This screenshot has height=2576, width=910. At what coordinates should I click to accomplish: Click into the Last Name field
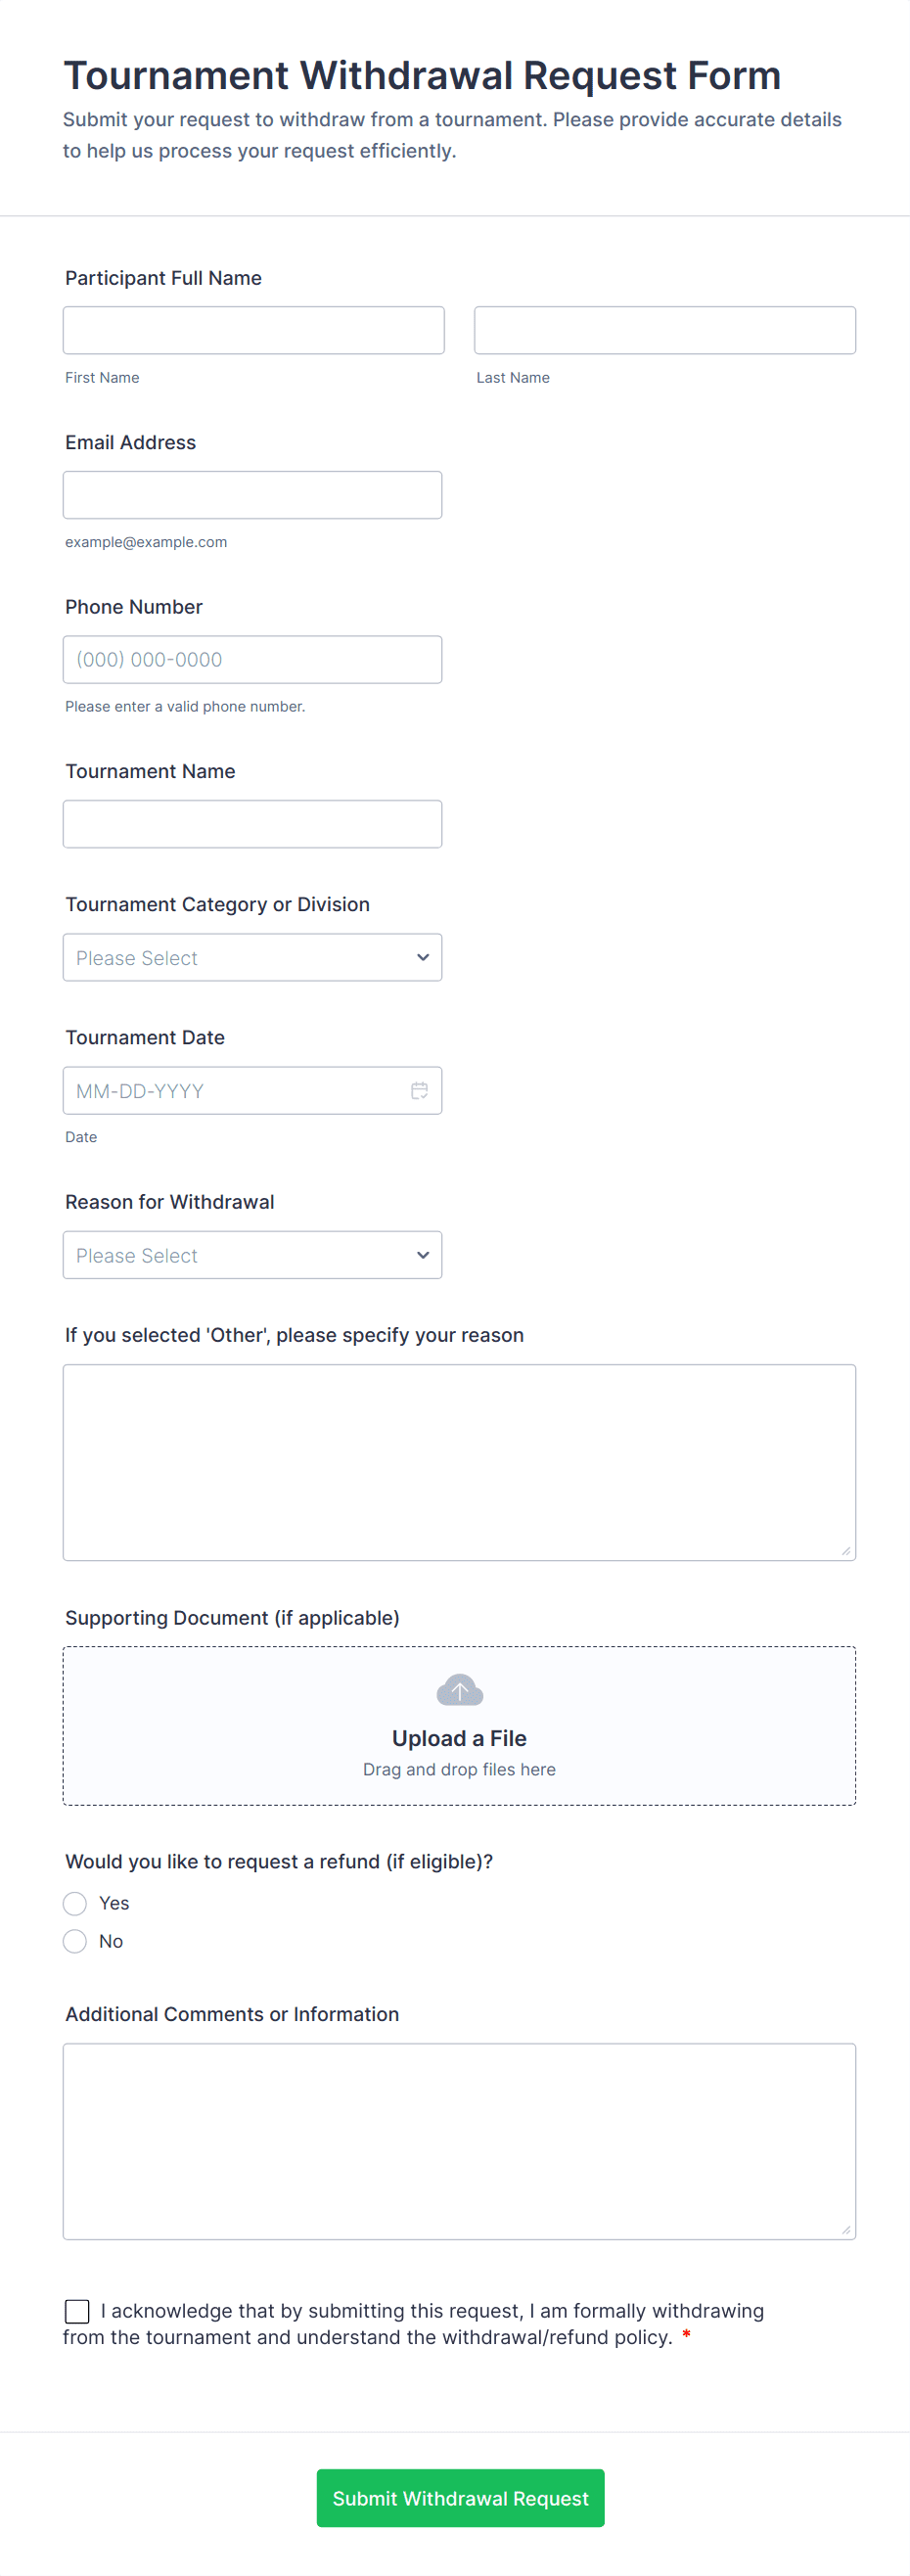tap(664, 330)
